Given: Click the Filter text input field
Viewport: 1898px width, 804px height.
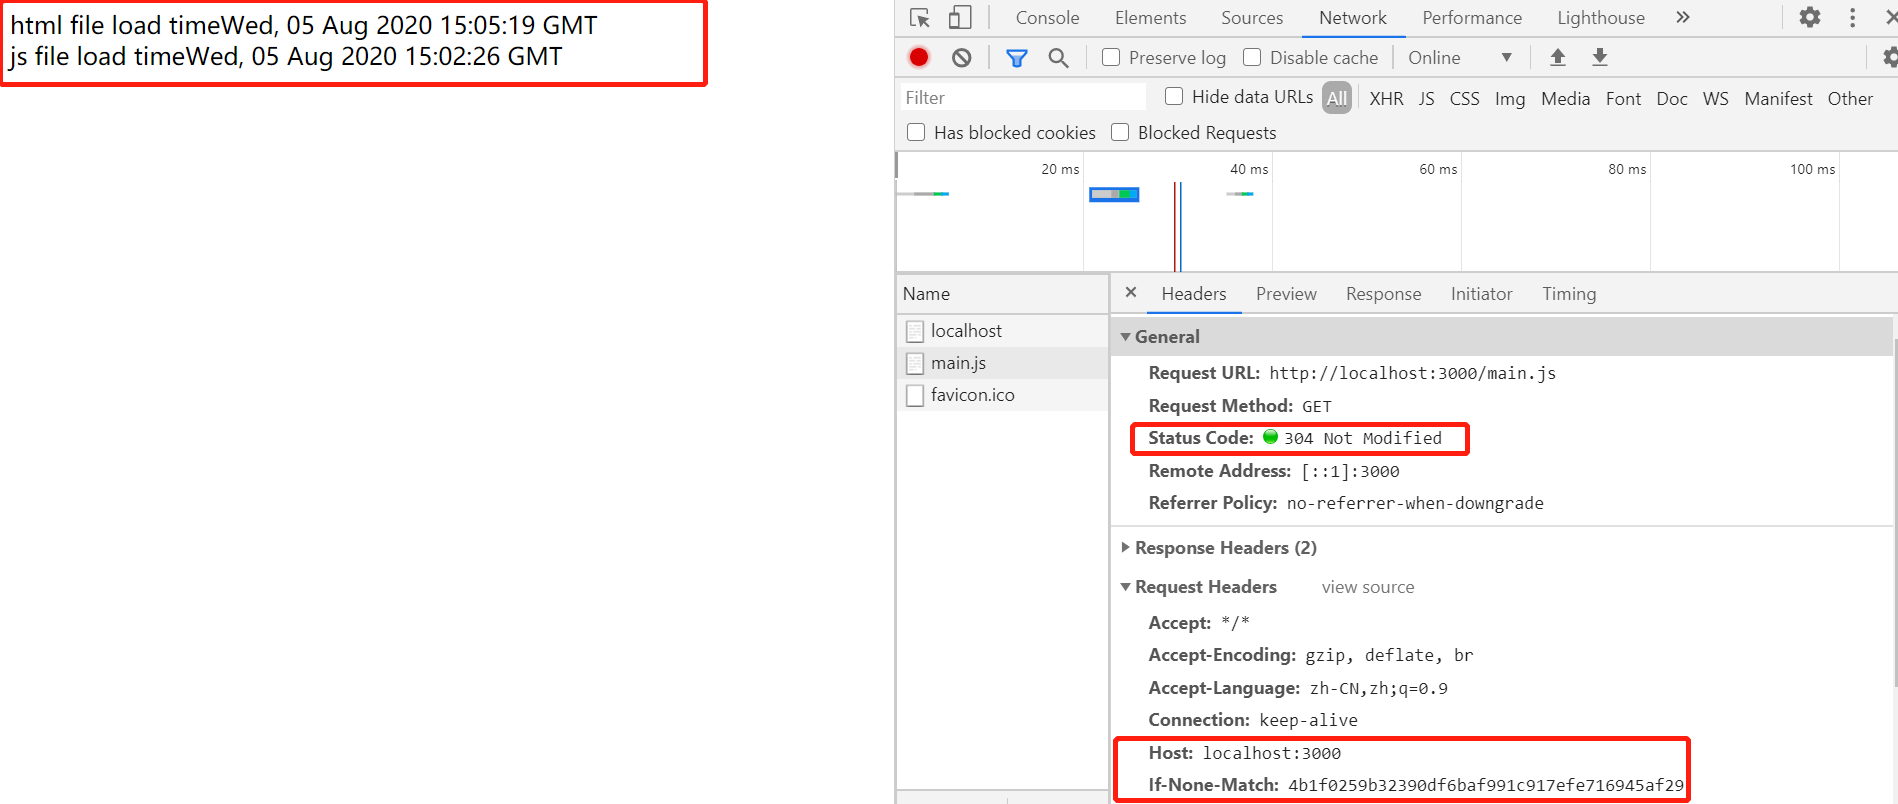Looking at the screenshot, I should tap(1020, 98).
